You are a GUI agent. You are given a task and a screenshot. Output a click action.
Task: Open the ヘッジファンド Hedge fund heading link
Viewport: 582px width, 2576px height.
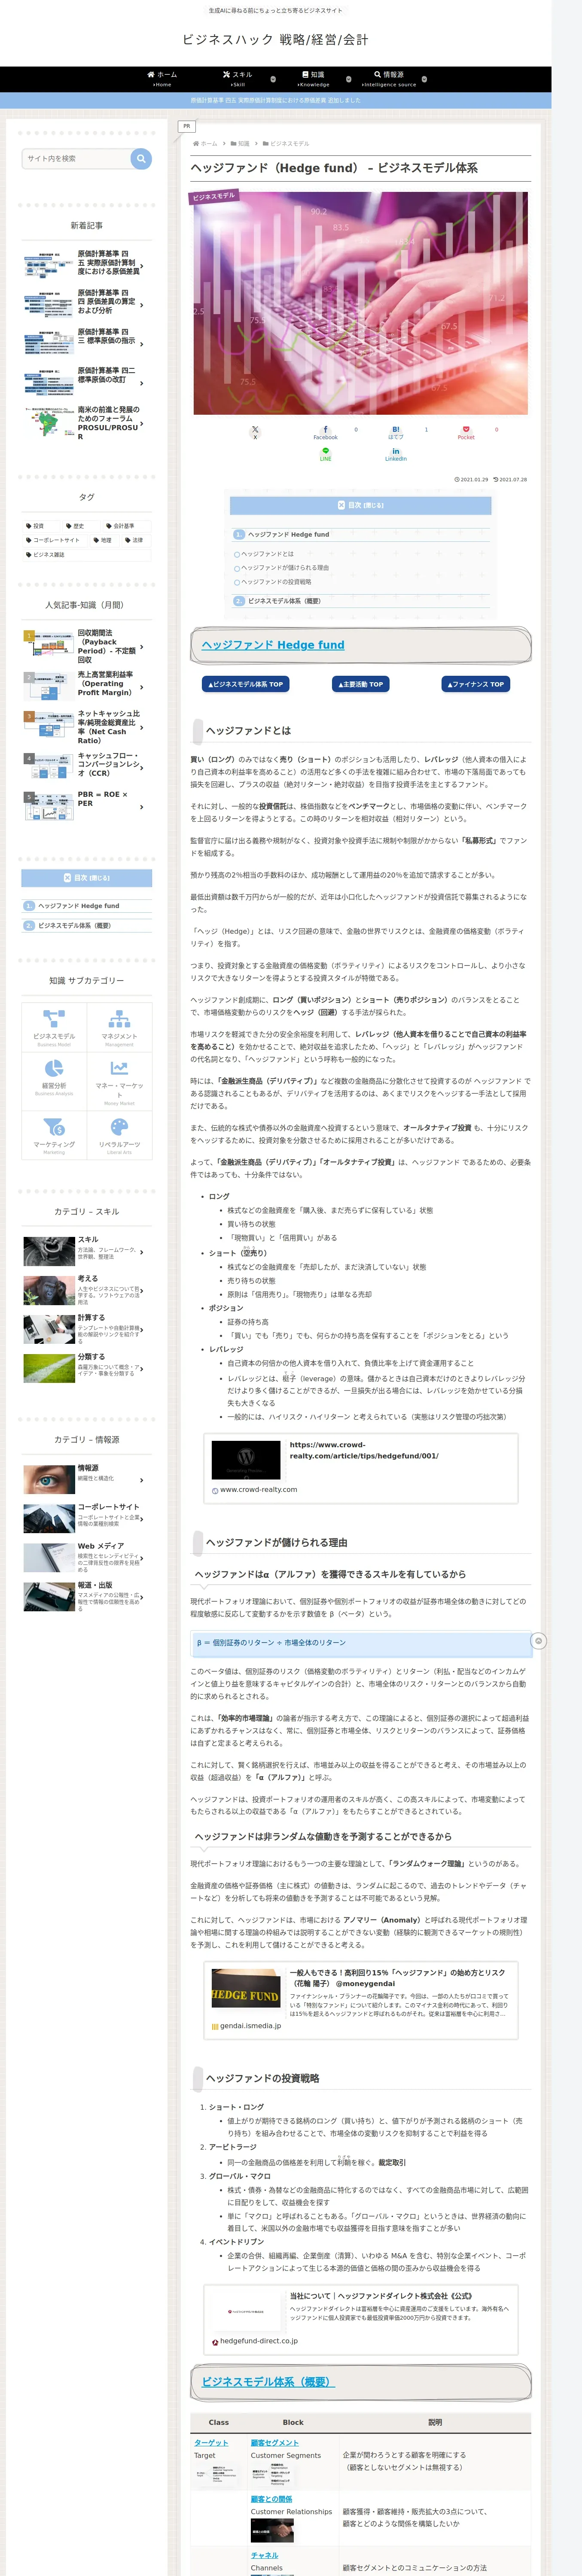(273, 645)
